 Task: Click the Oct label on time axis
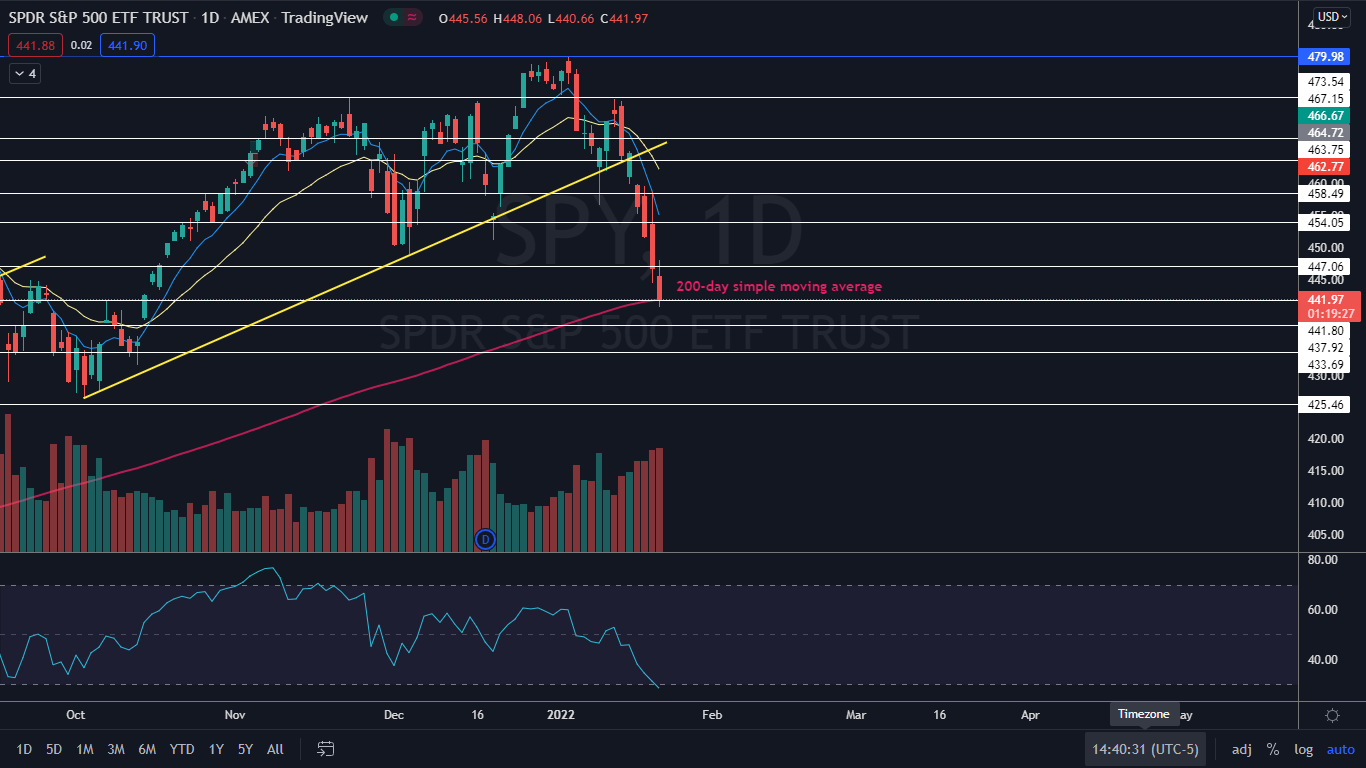(74, 715)
